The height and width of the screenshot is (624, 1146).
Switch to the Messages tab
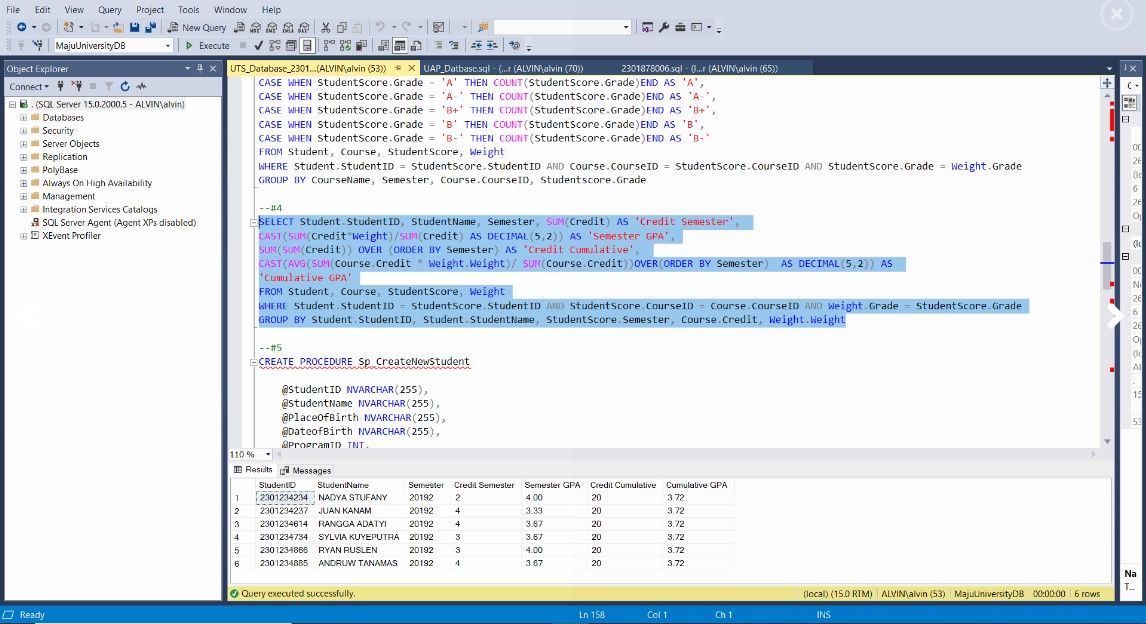click(306, 471)
